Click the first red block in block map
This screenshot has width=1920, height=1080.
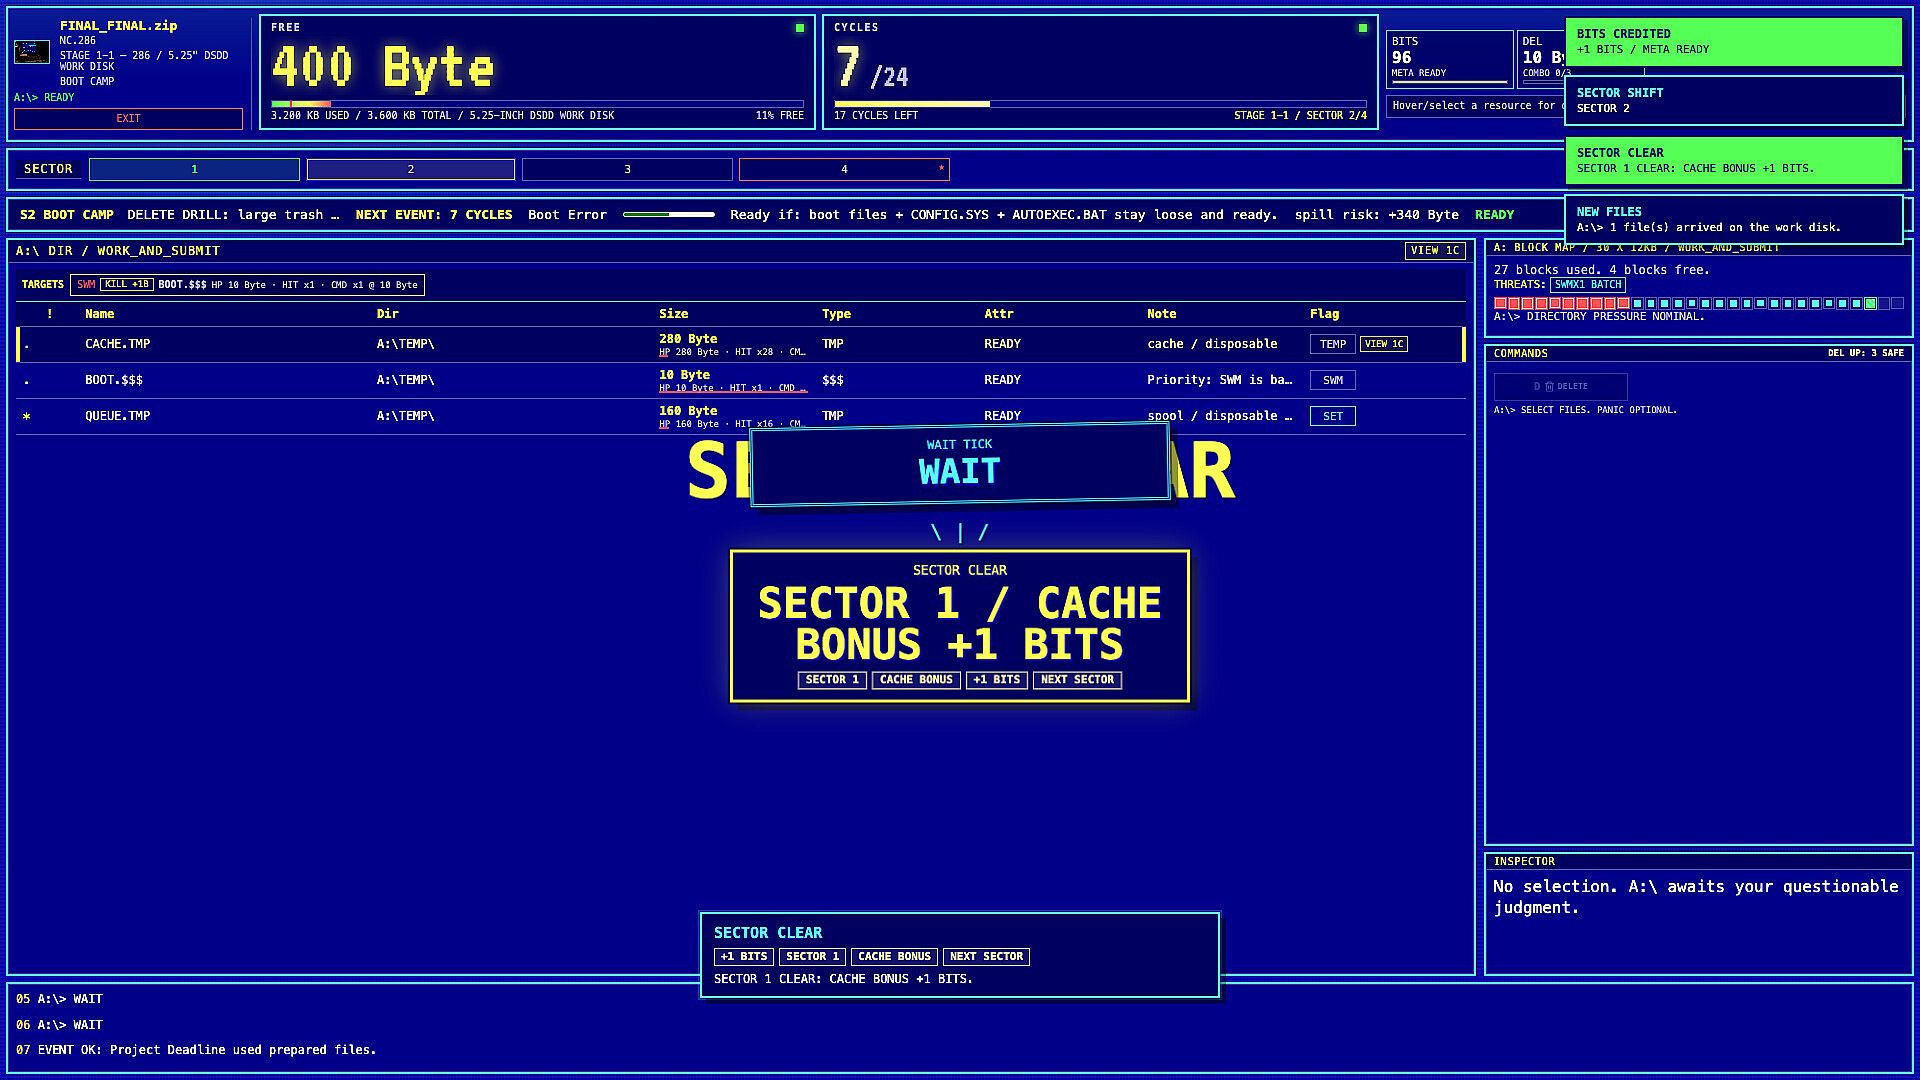[1500, 303]
